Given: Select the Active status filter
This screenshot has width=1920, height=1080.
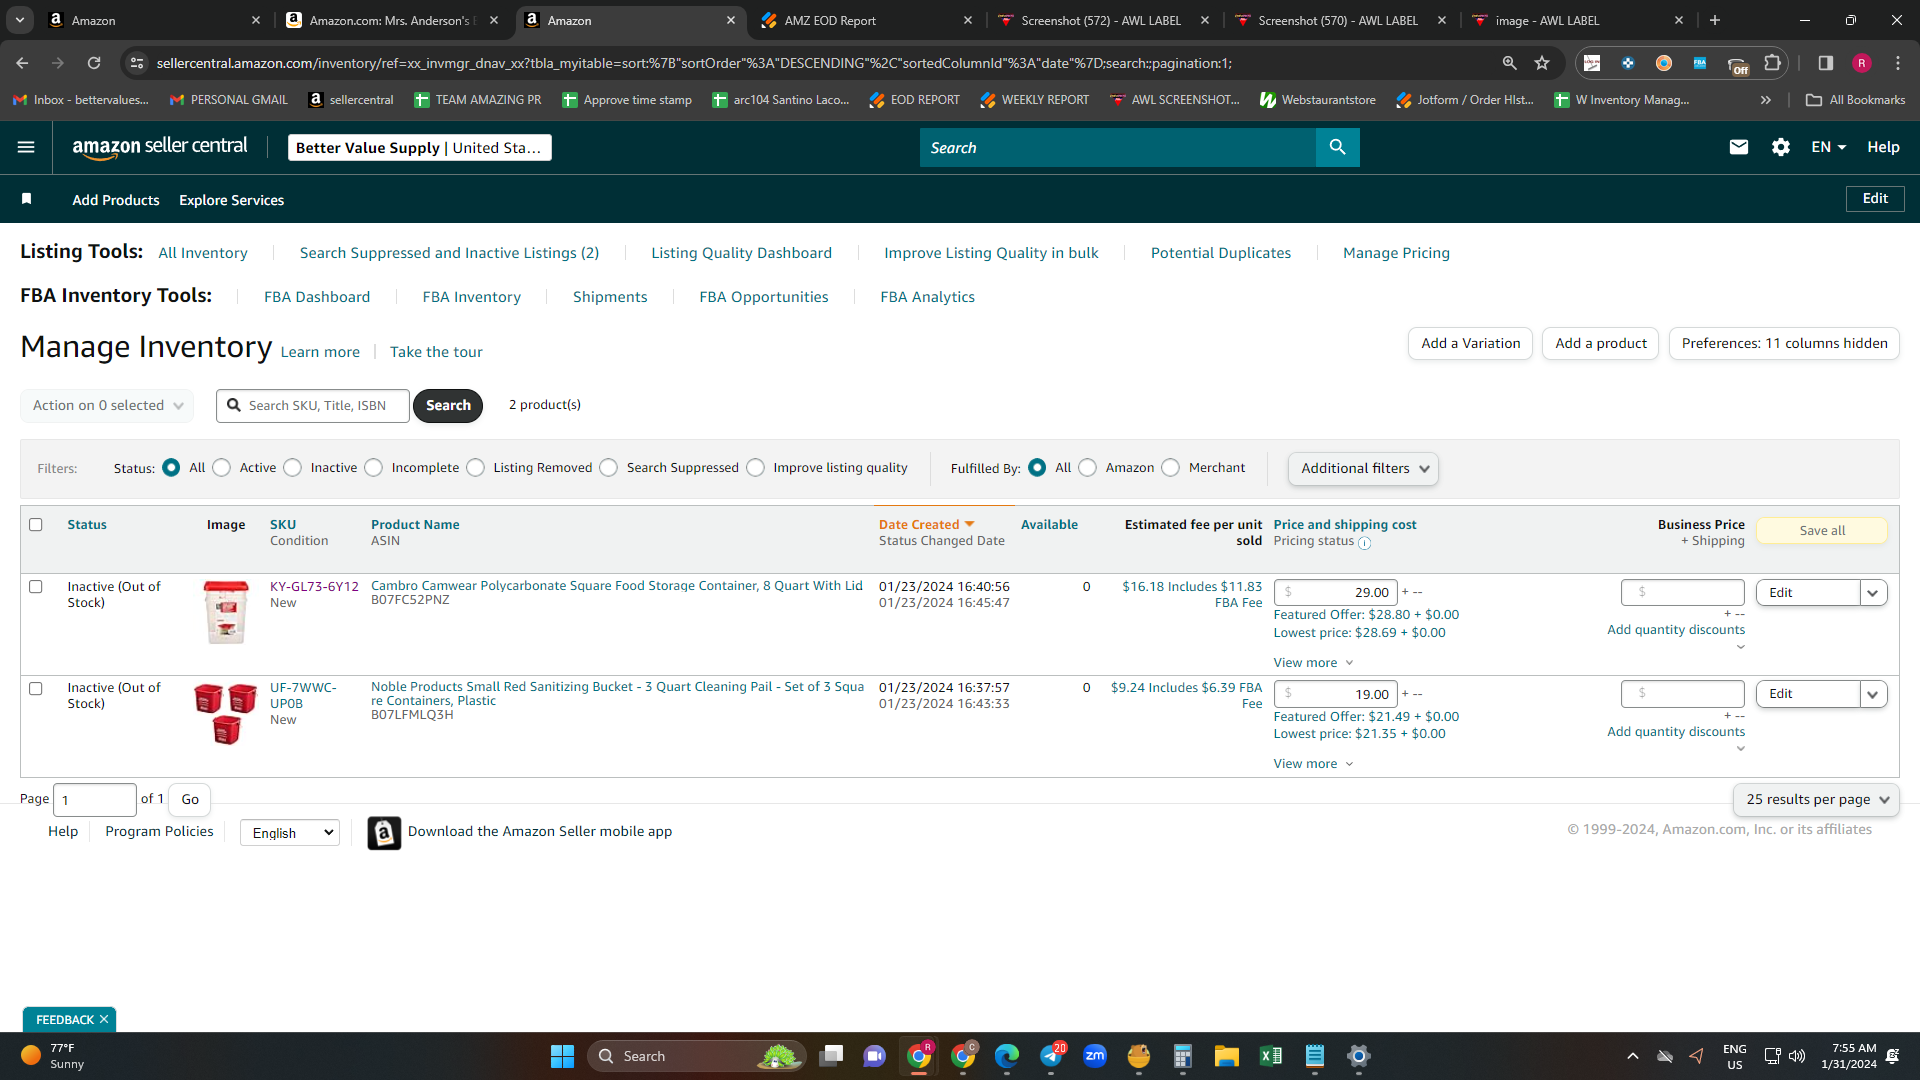Looking at the screenshot, I should 222,468.
